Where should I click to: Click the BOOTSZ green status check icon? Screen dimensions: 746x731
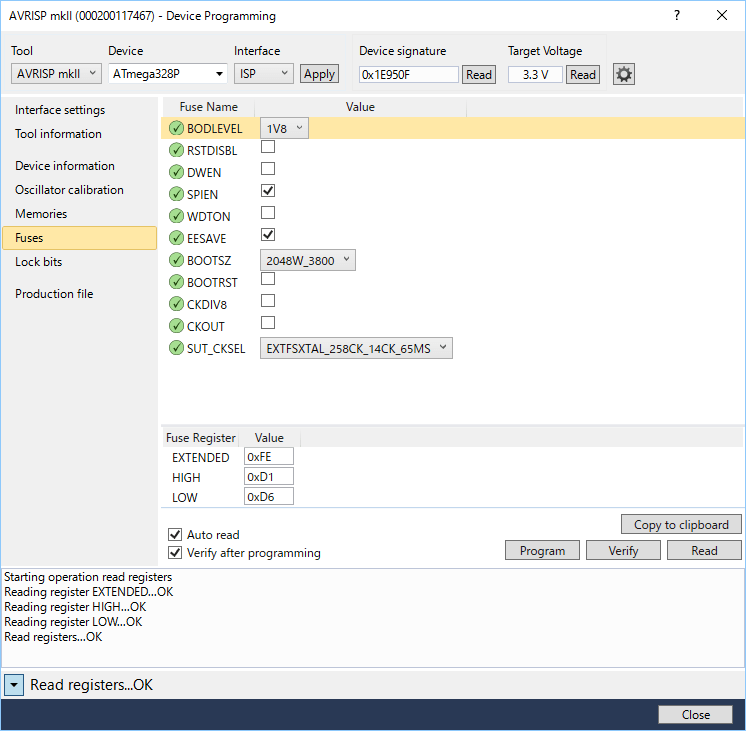(176, 260)
